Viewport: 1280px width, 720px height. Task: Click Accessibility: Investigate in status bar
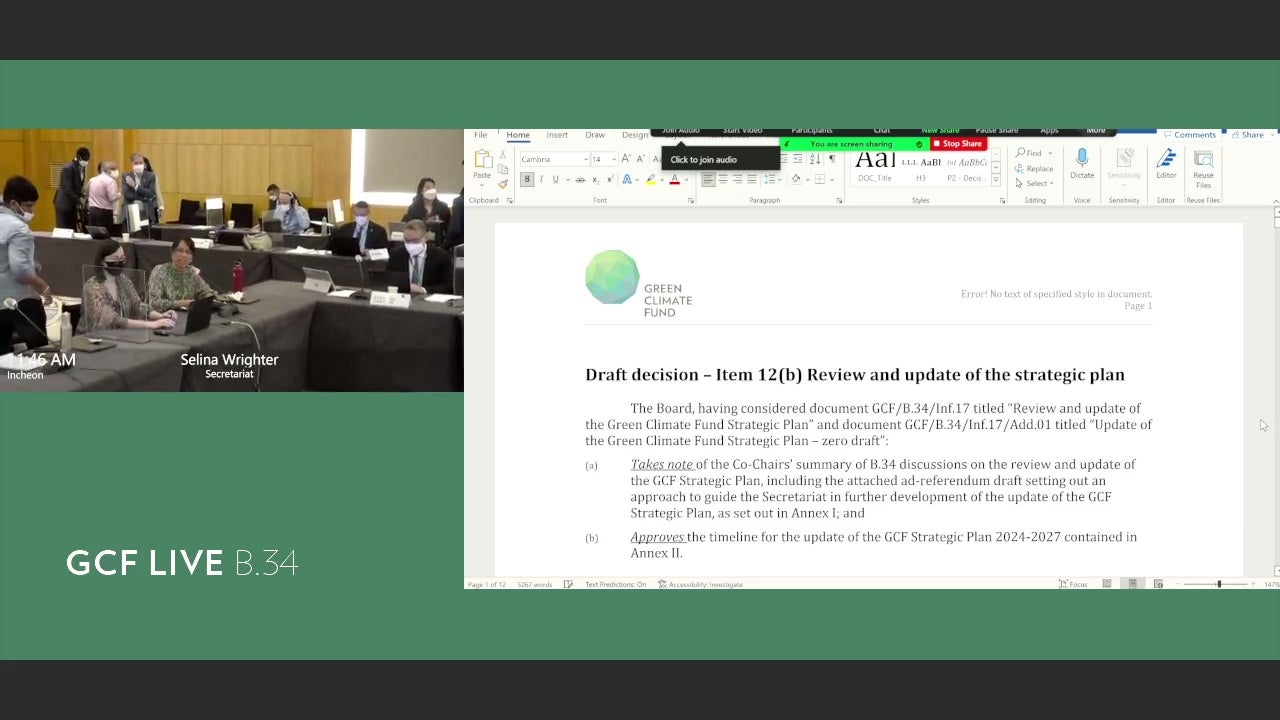click(699, 584)
